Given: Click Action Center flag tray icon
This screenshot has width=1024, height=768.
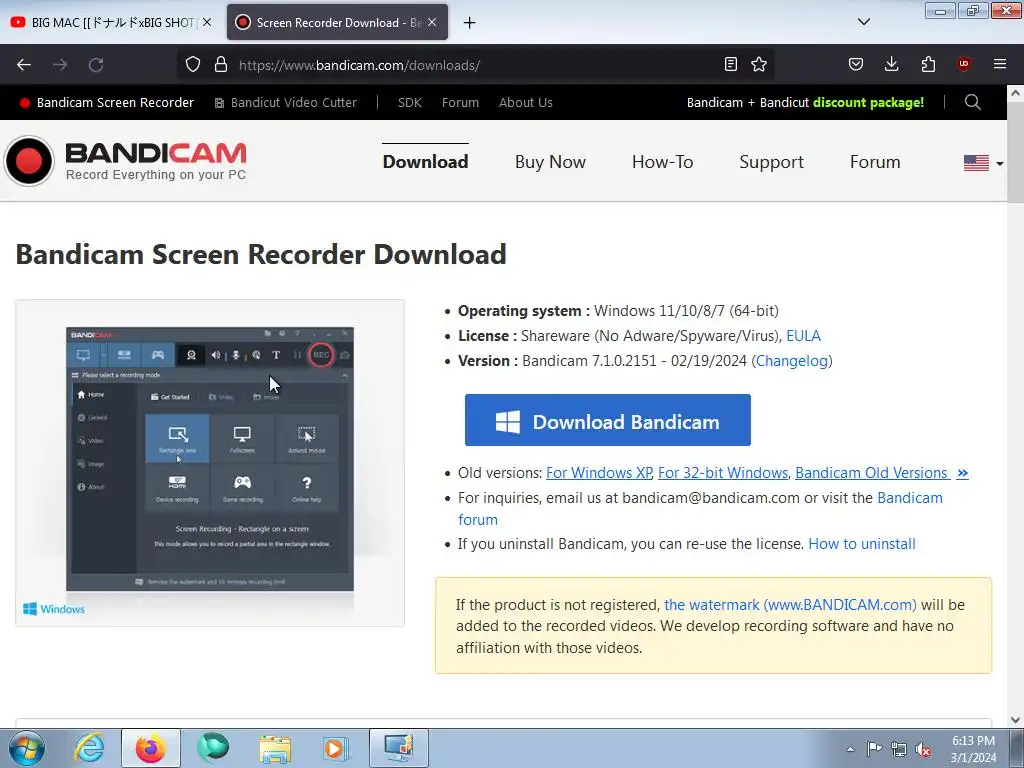Looking at the screenshot, I should pyautogui.click(x=874, y=748).
